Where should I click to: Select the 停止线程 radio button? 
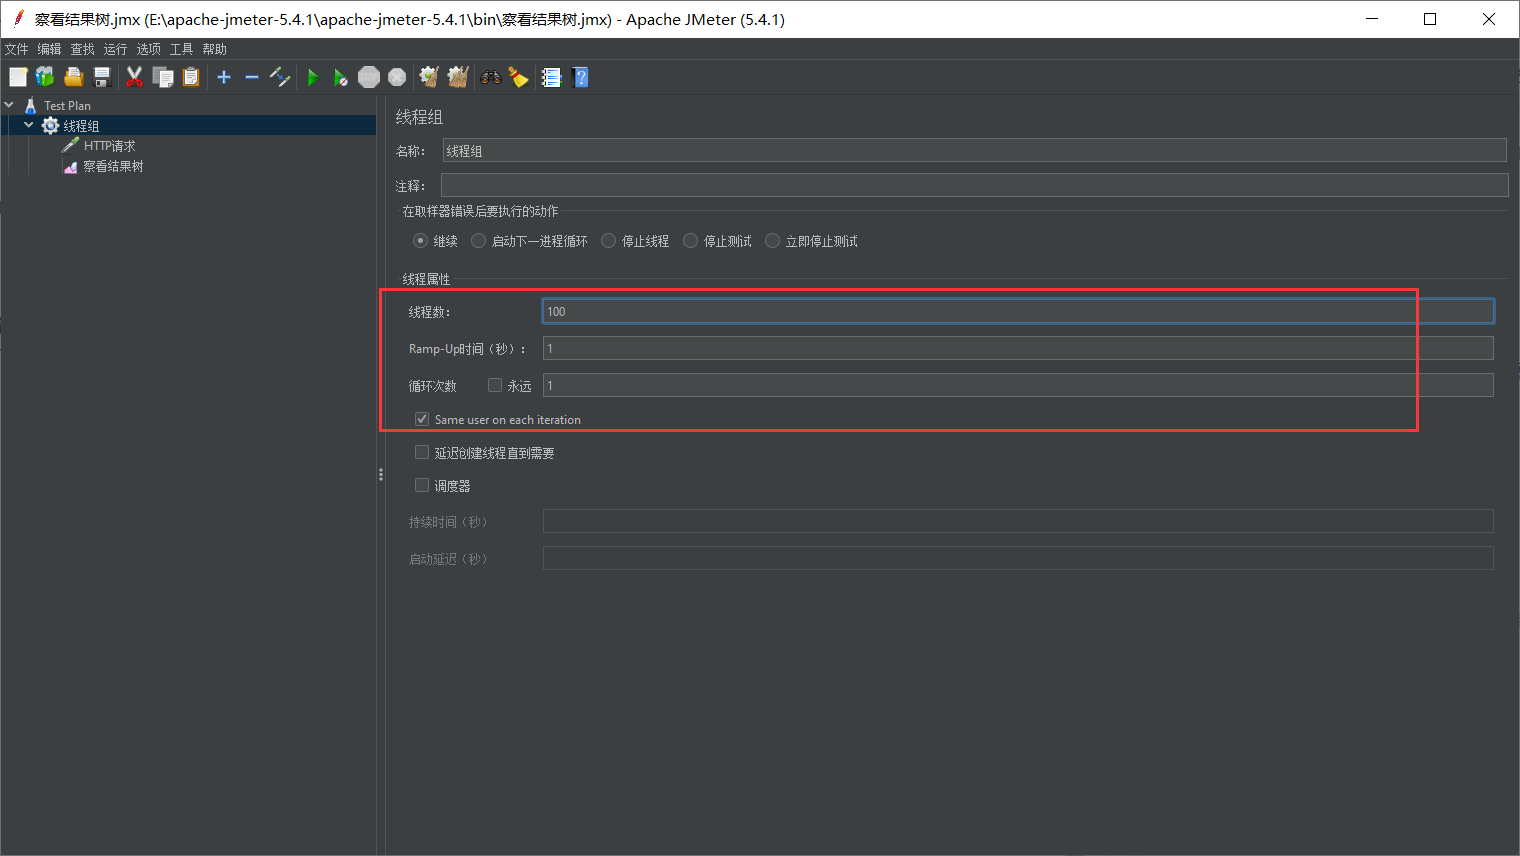click(x=608, y=241)
